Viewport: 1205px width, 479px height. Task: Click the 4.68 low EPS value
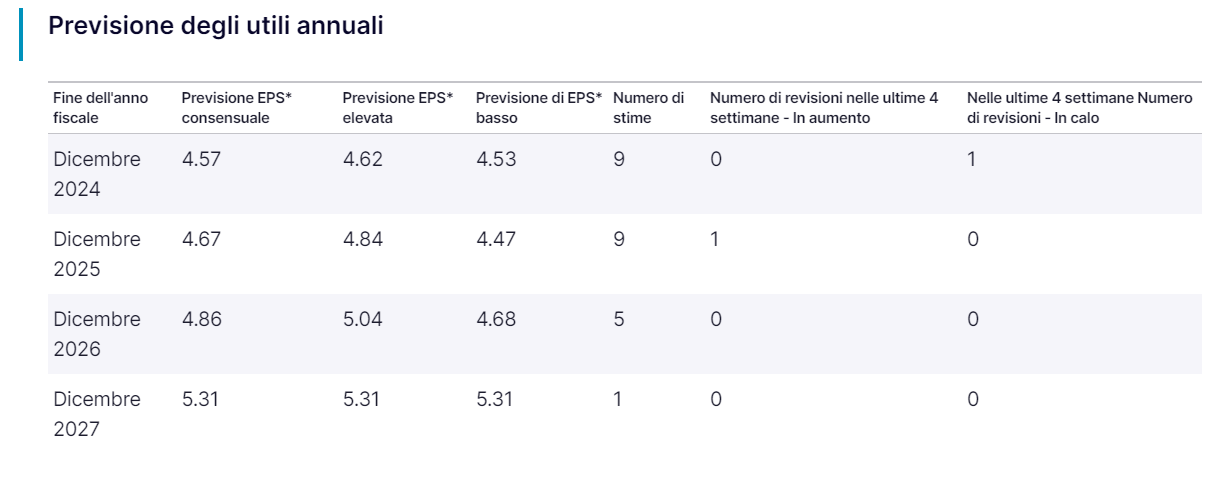[x=496, y=319]
